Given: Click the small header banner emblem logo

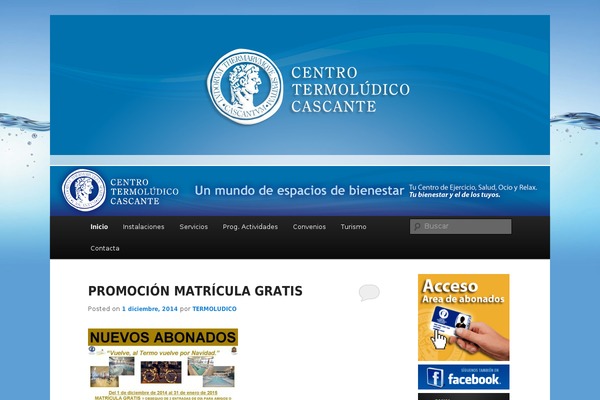Looking at the screenshot, I should pyautogui.click(x=84, y=190).
